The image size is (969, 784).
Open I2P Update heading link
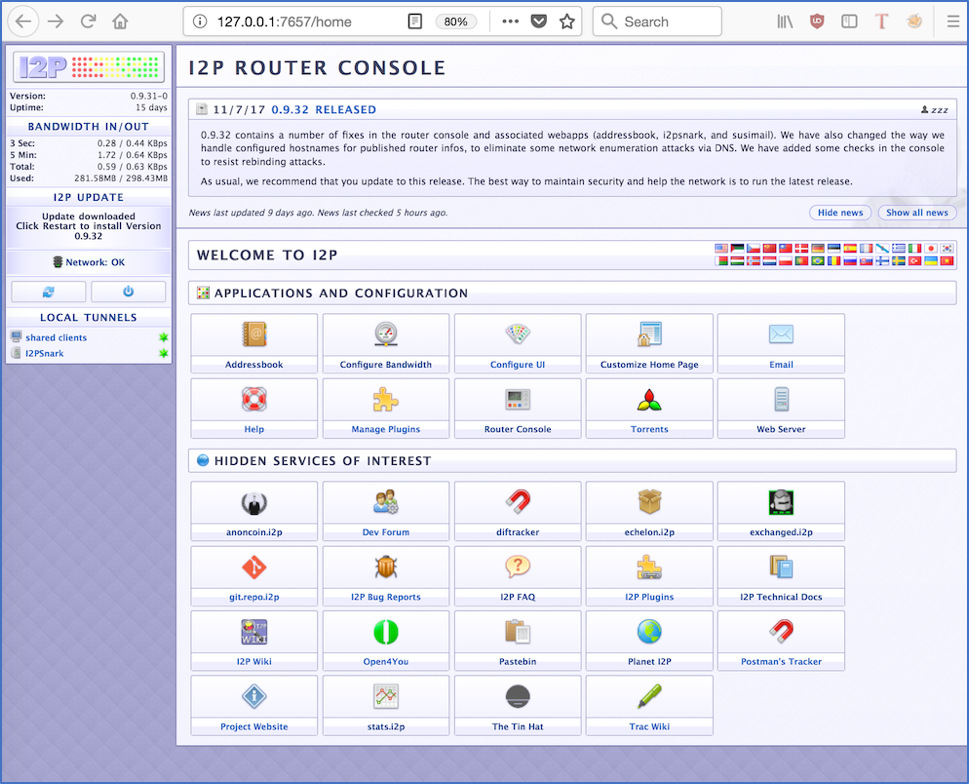point(88,198)
